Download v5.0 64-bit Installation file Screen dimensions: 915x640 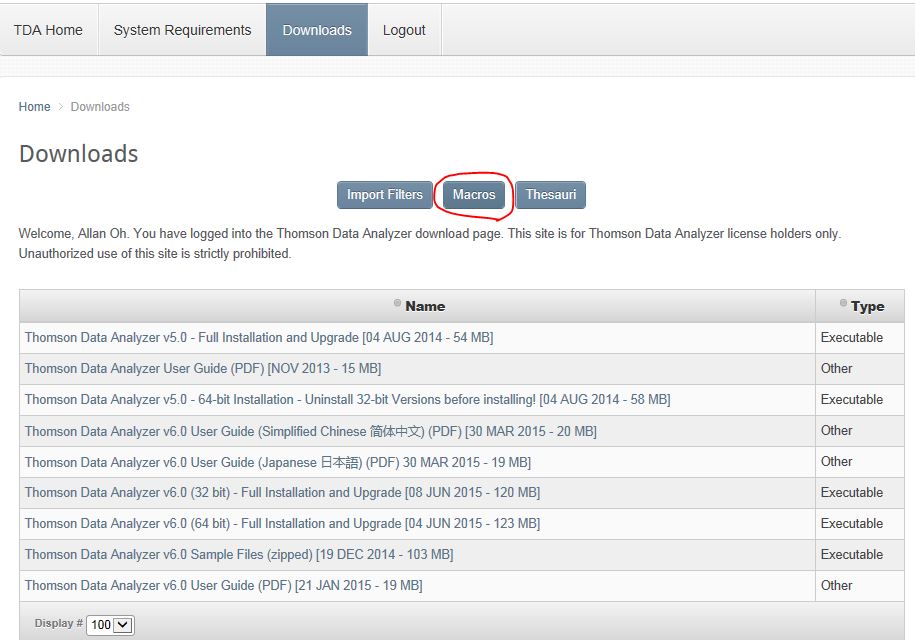pyautogui.click(x=347, y=400)
